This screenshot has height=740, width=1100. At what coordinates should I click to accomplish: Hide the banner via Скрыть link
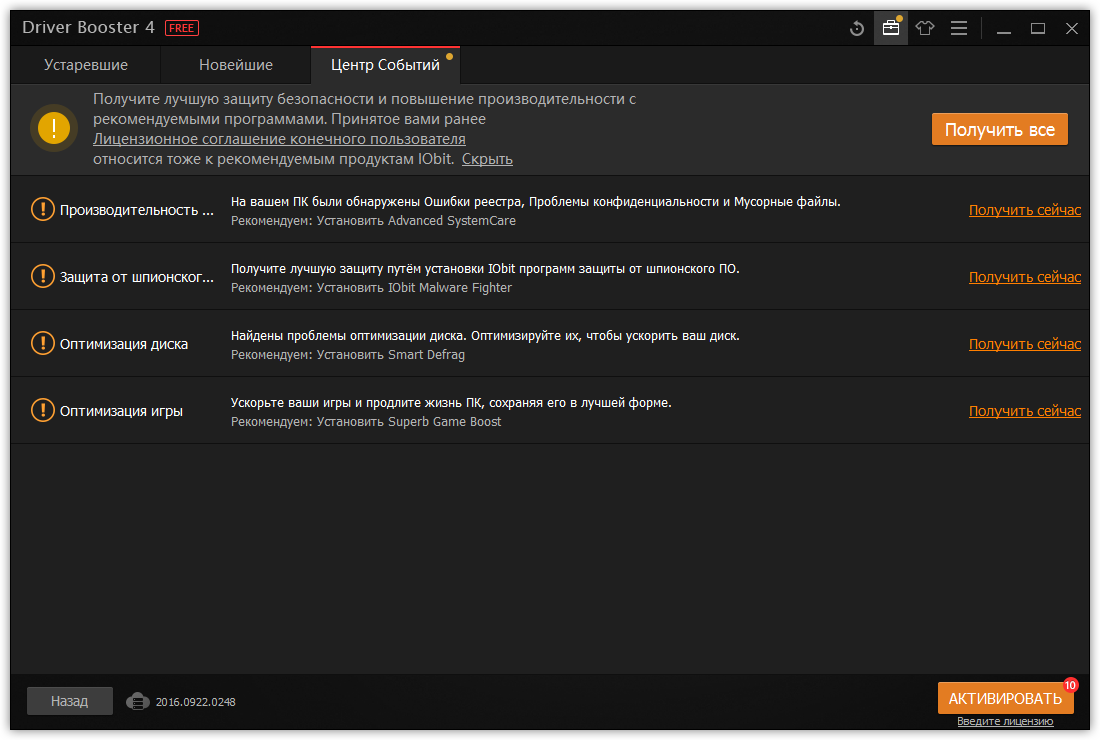[x=487, y=159]
